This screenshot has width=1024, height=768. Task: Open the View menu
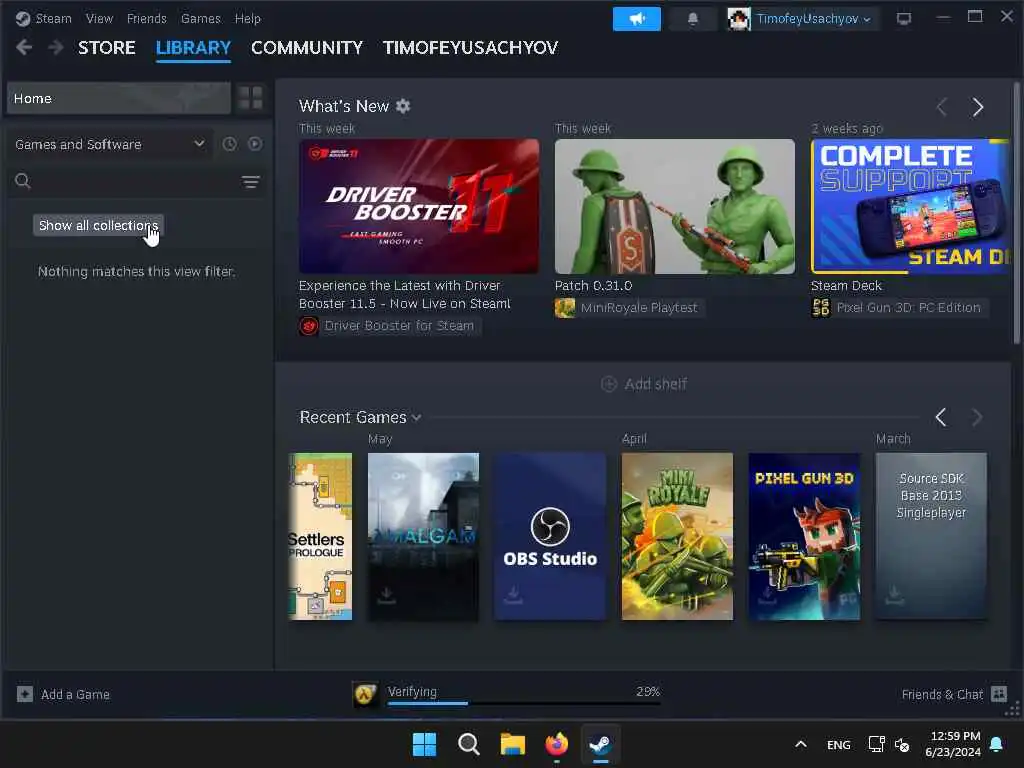(x=99, y=18)
